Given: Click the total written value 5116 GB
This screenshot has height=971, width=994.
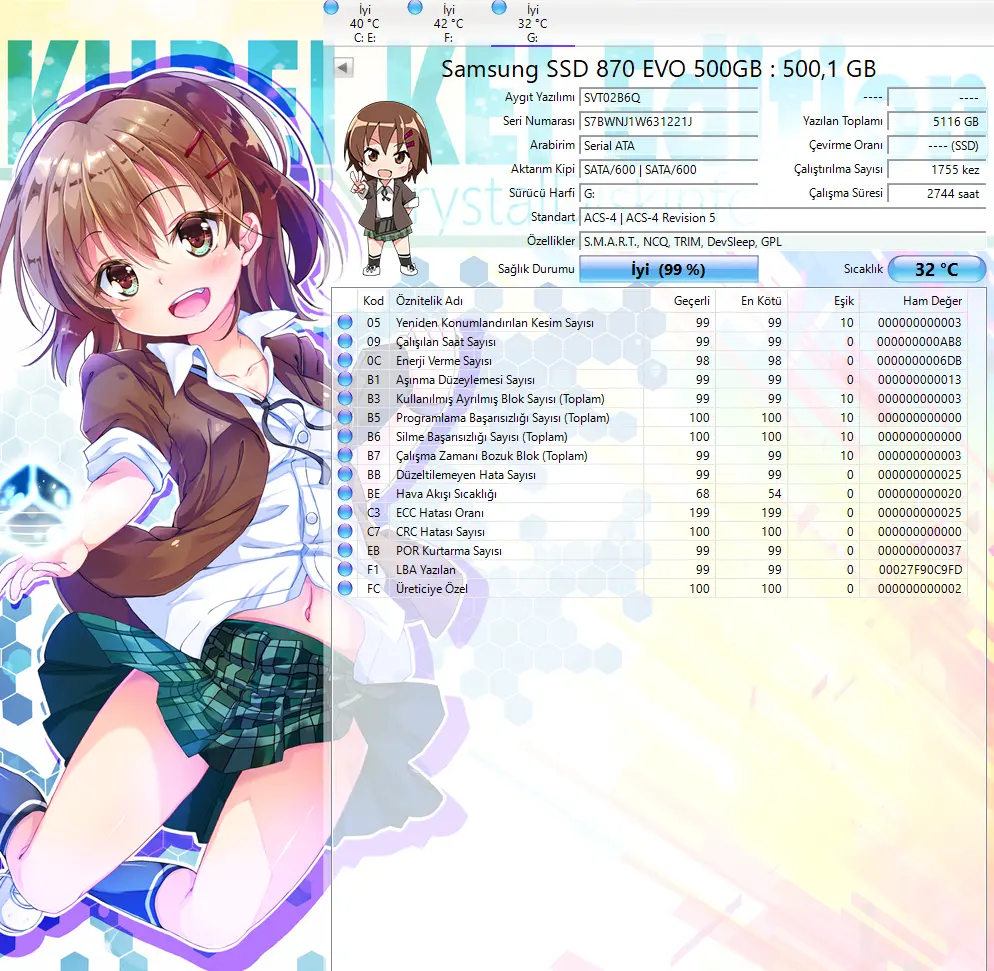Looking at the screenshot, I should pos(936,122).
